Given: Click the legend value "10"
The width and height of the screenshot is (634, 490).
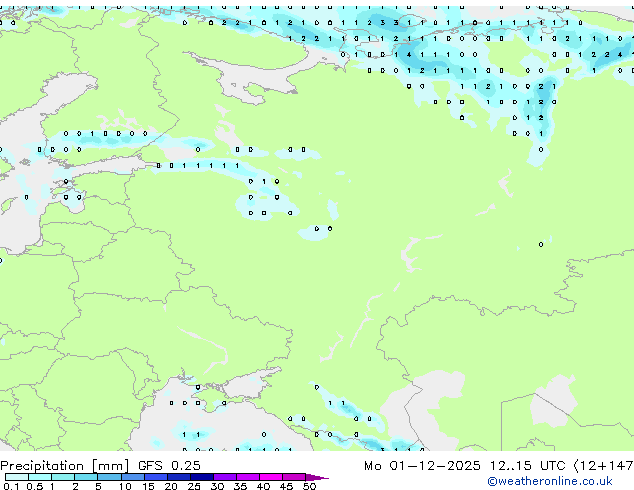Looking at the screenshot, I should pyautogui.click(x=125, y=486).
